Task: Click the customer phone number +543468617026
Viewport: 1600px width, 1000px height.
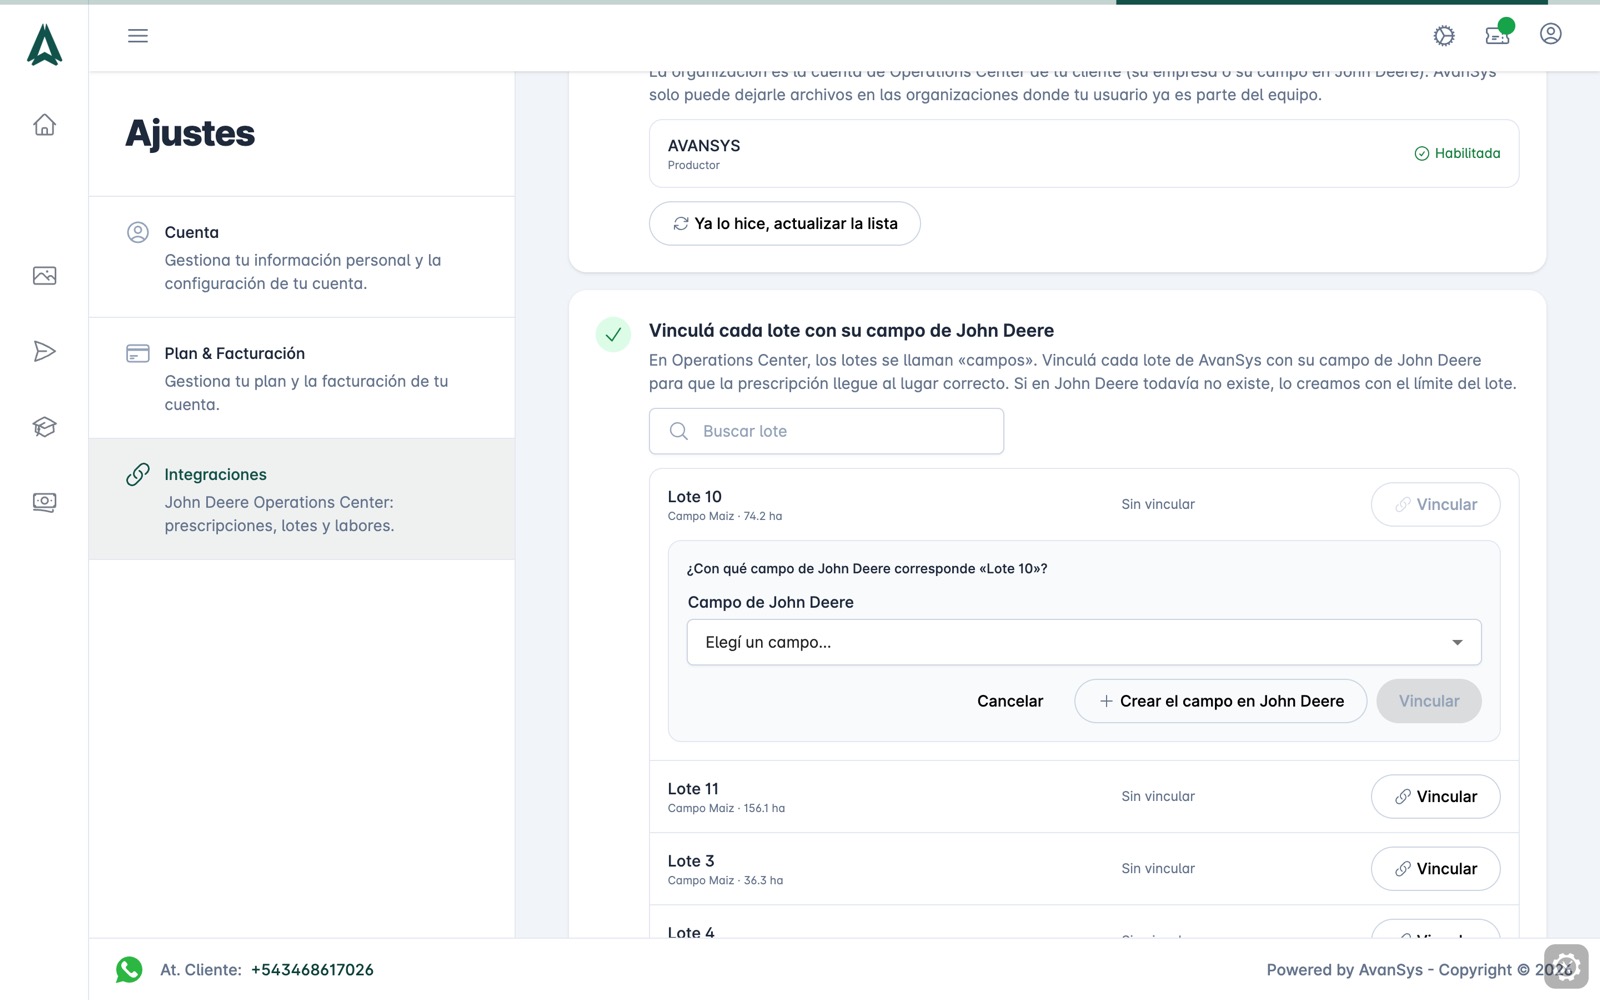Action: click(x=312, y=970)
